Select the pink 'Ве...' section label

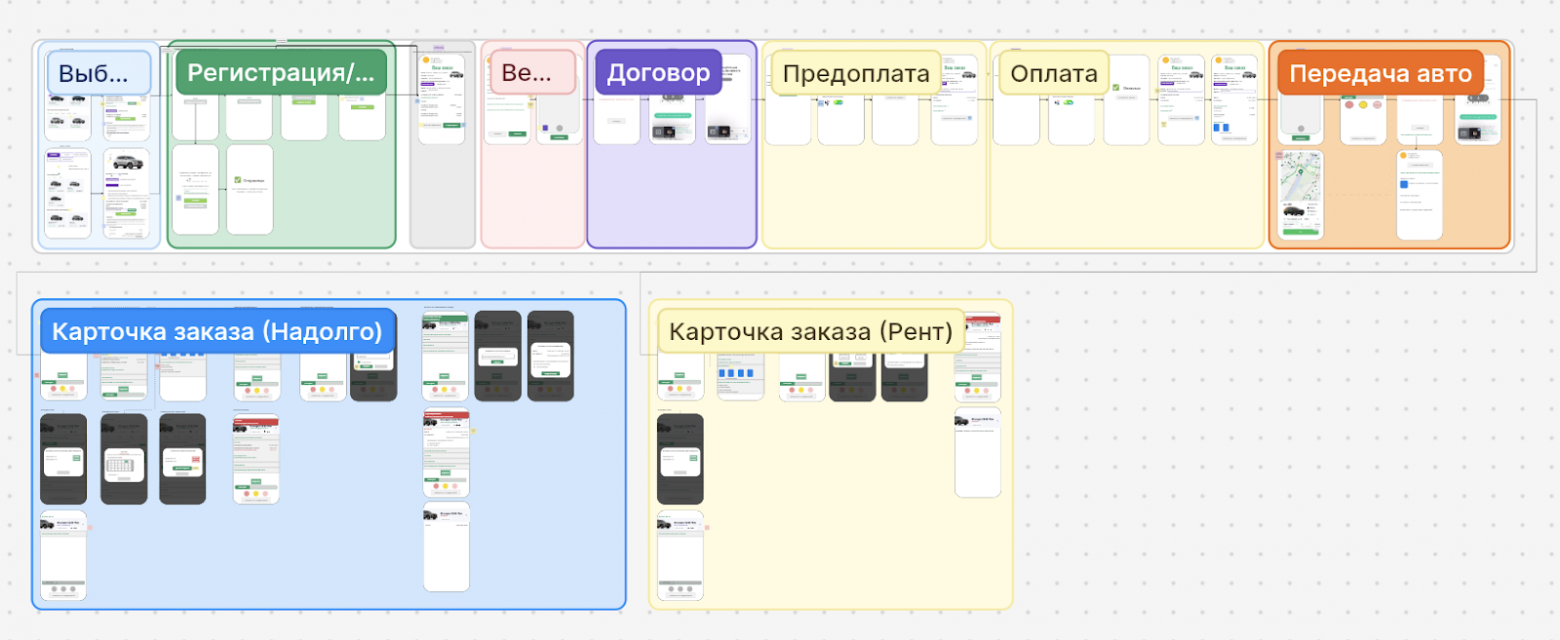(x=533, y=73)
